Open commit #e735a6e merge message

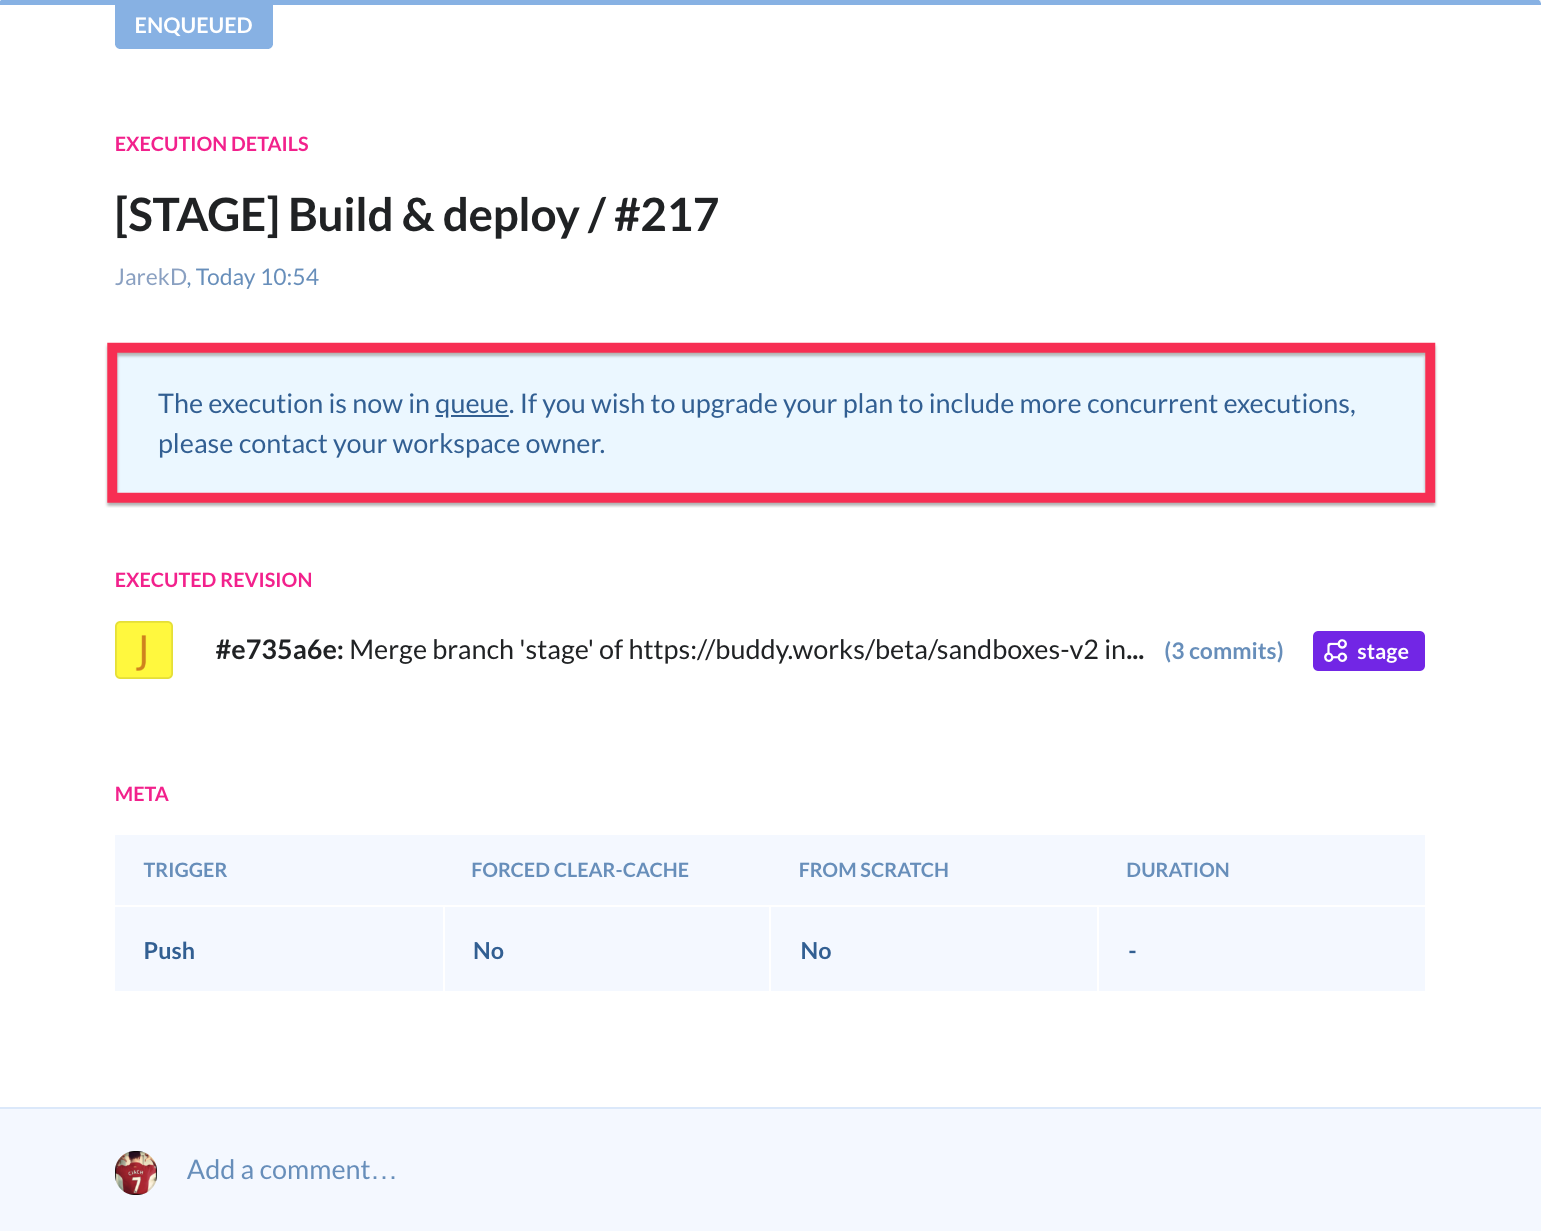679,650
